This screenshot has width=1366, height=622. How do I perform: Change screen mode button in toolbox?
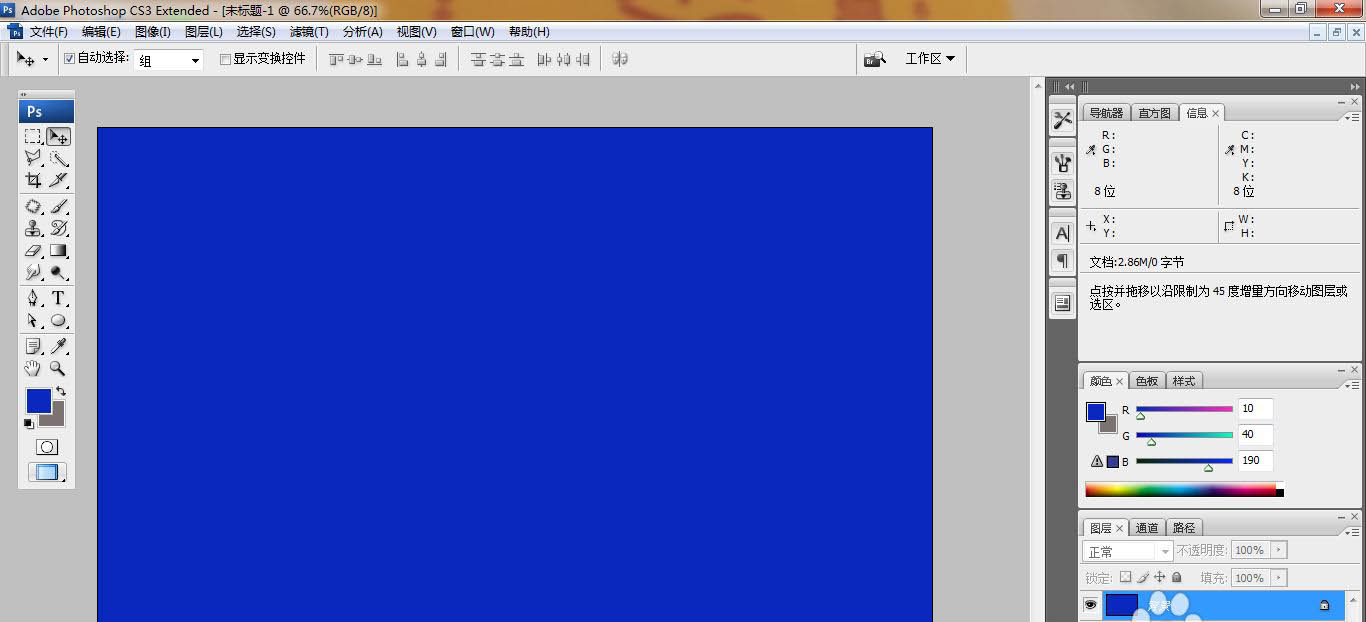click(47, 473)
